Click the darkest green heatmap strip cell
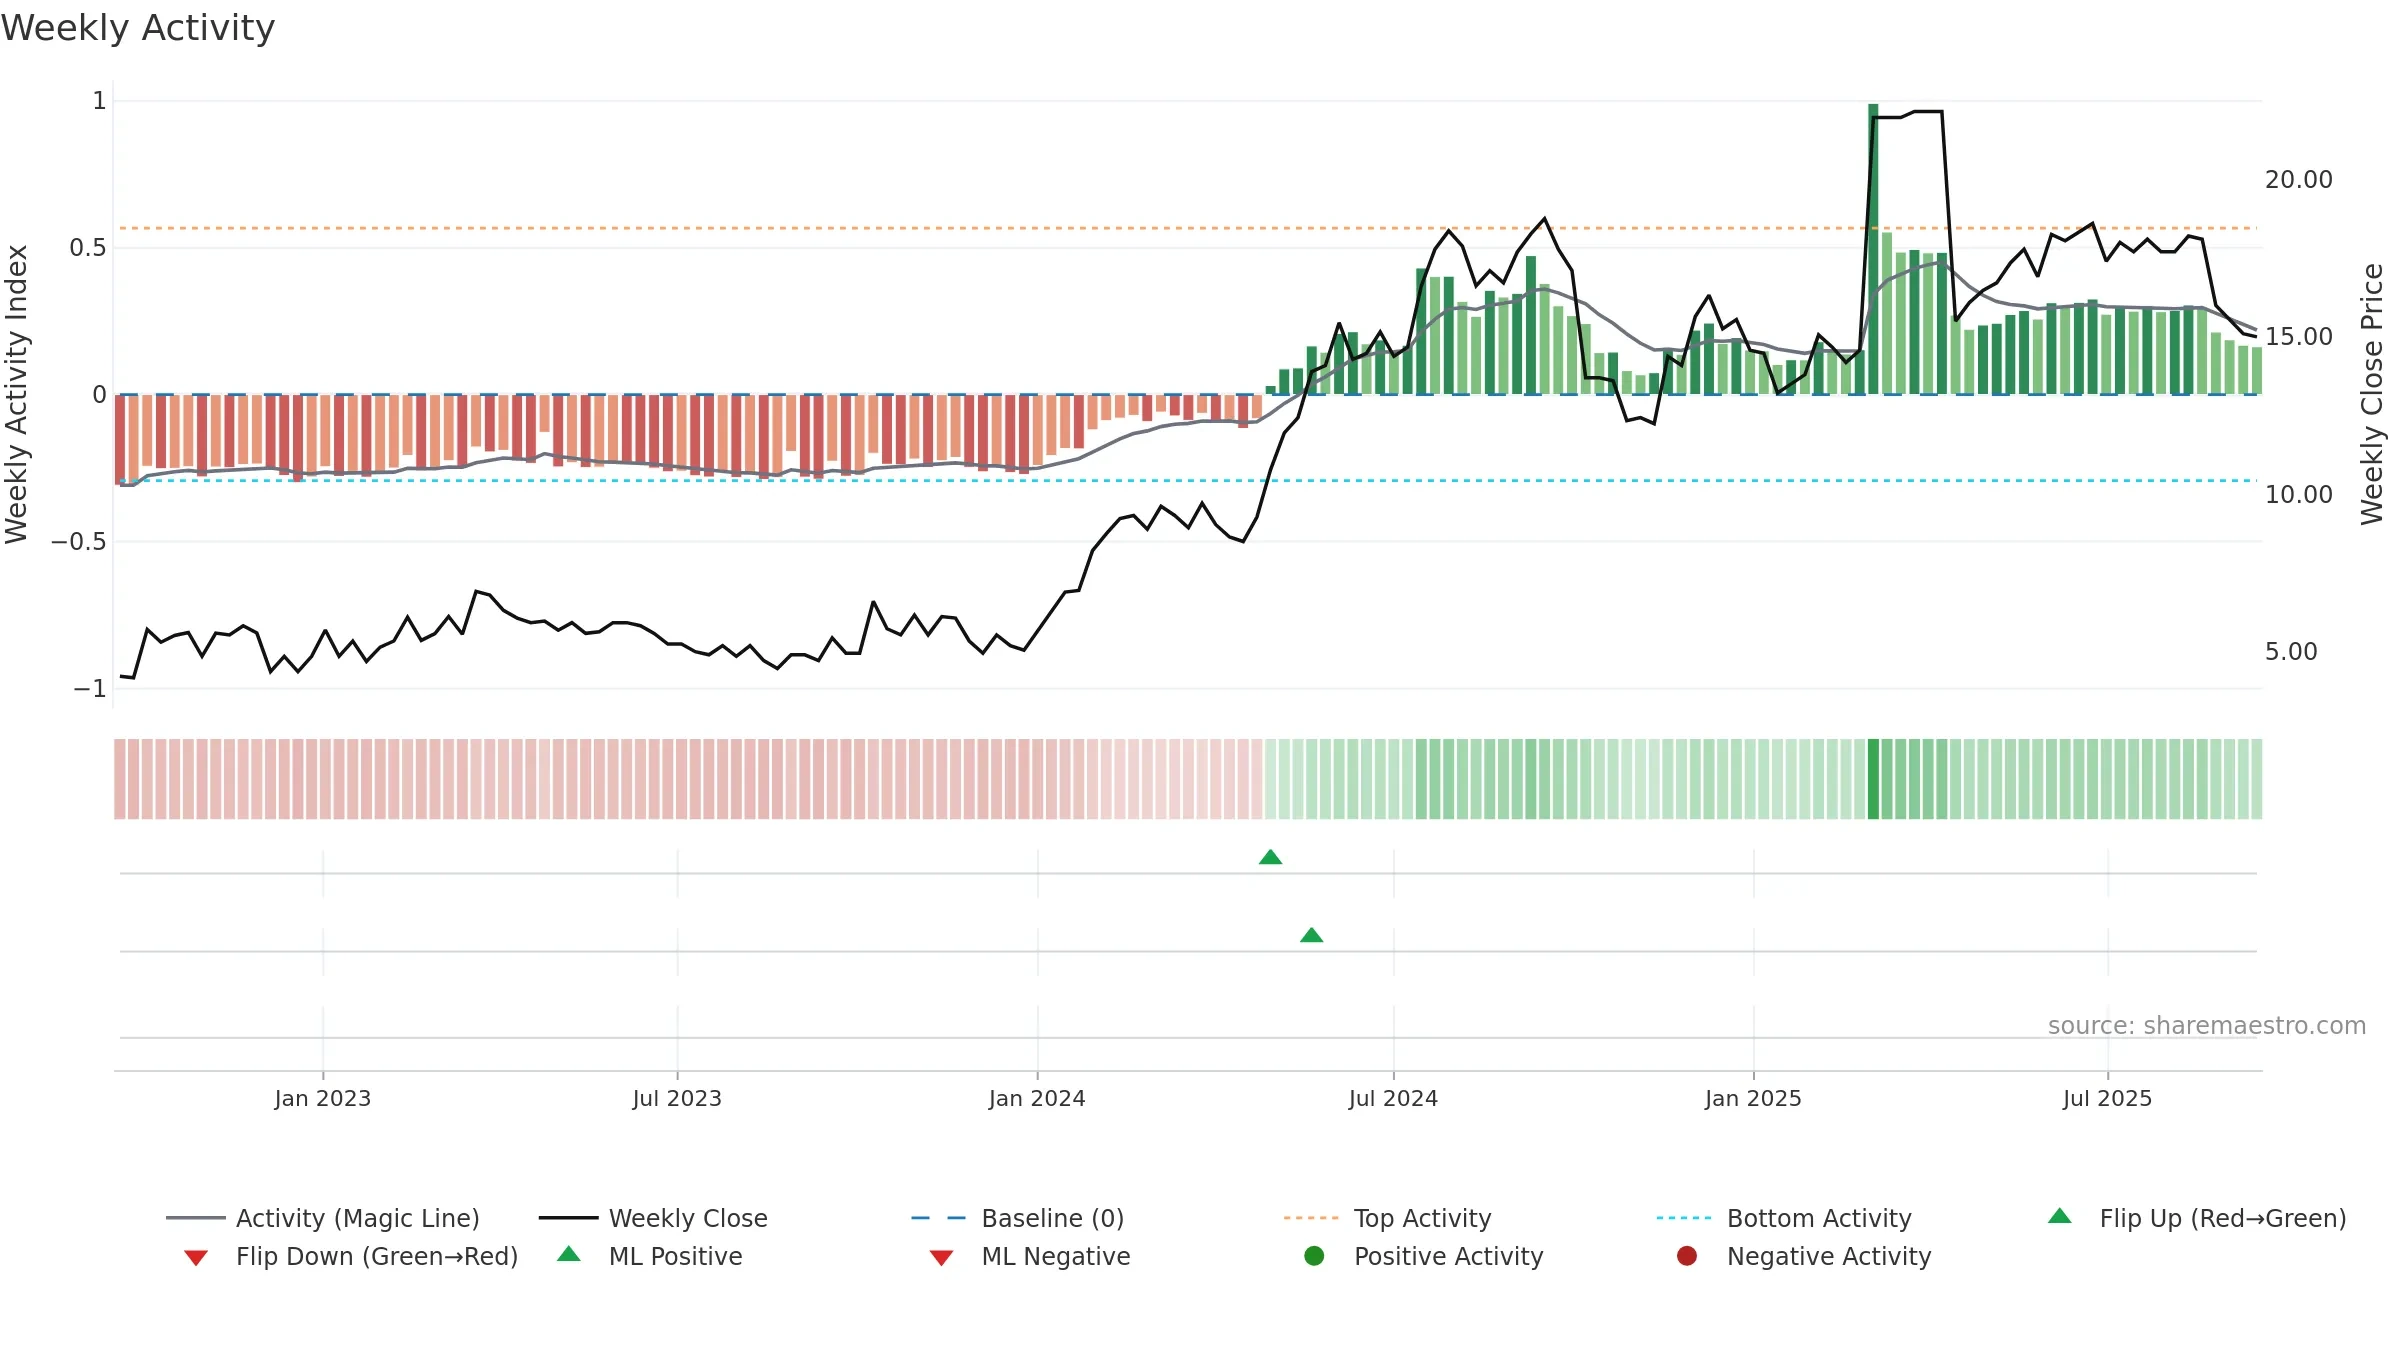This screenshot has width=2400, height=1350. click(1873, 779)
